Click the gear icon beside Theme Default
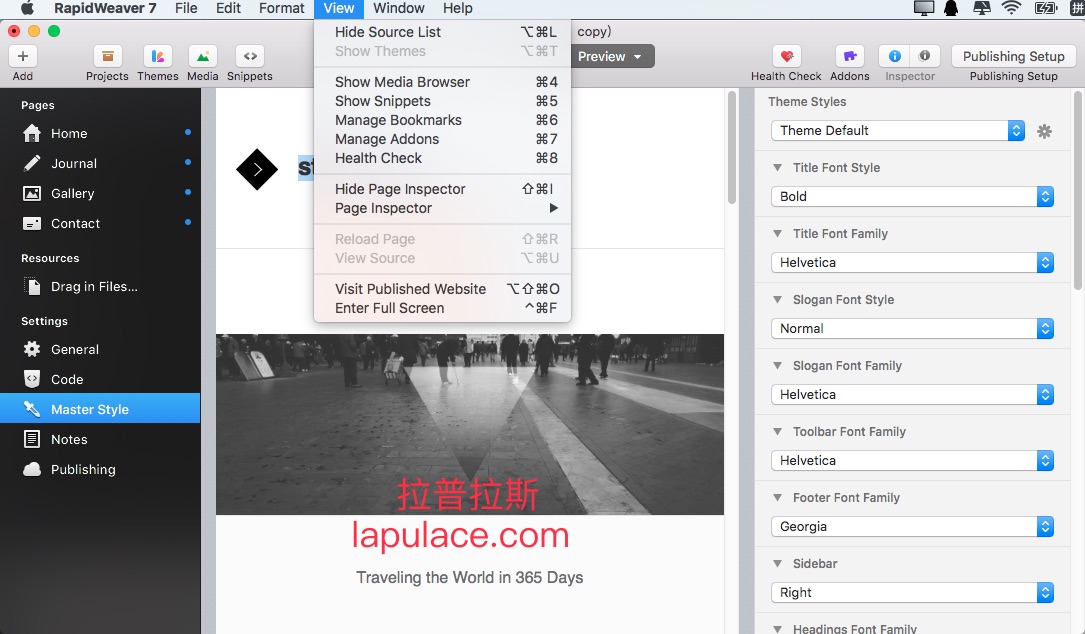 1044,131
